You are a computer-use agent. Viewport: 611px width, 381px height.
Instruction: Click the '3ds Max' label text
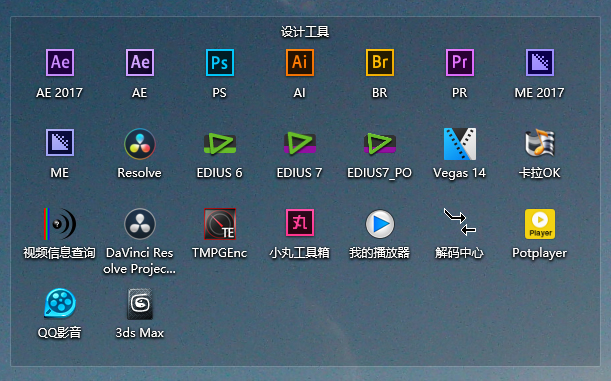(x=140, y=333)
